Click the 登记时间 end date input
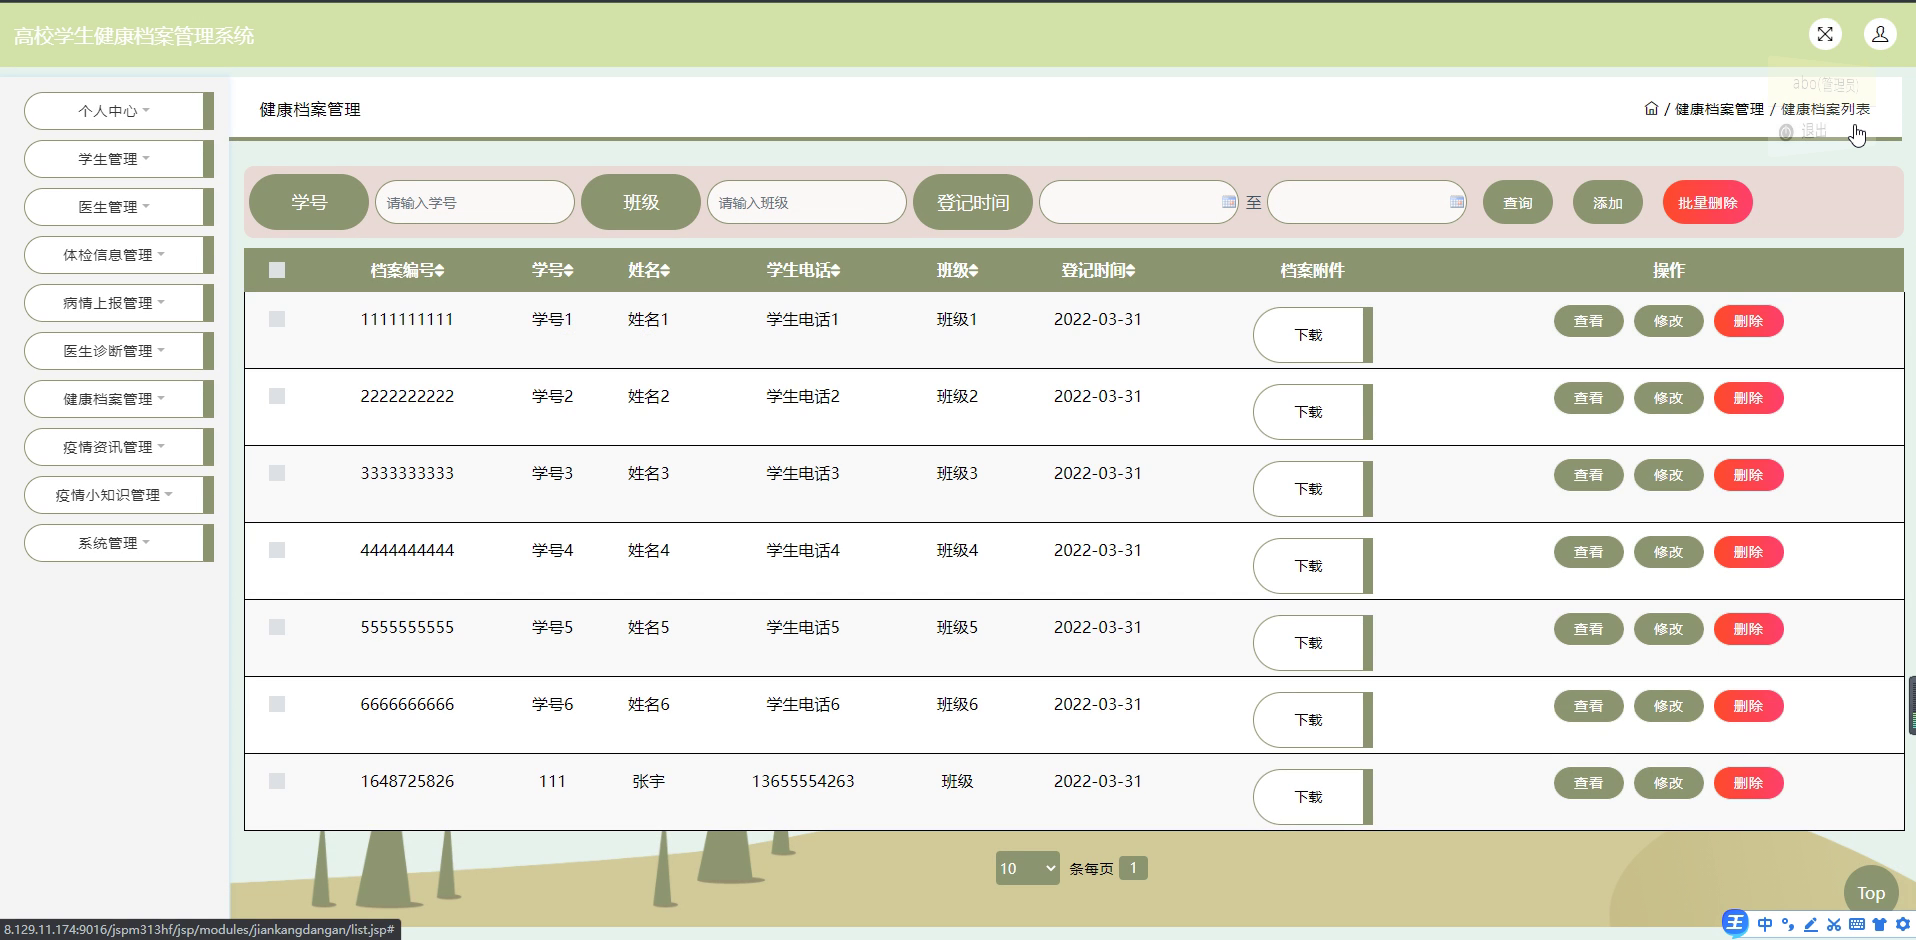The image size is (1916, 940). point(1366,202)
